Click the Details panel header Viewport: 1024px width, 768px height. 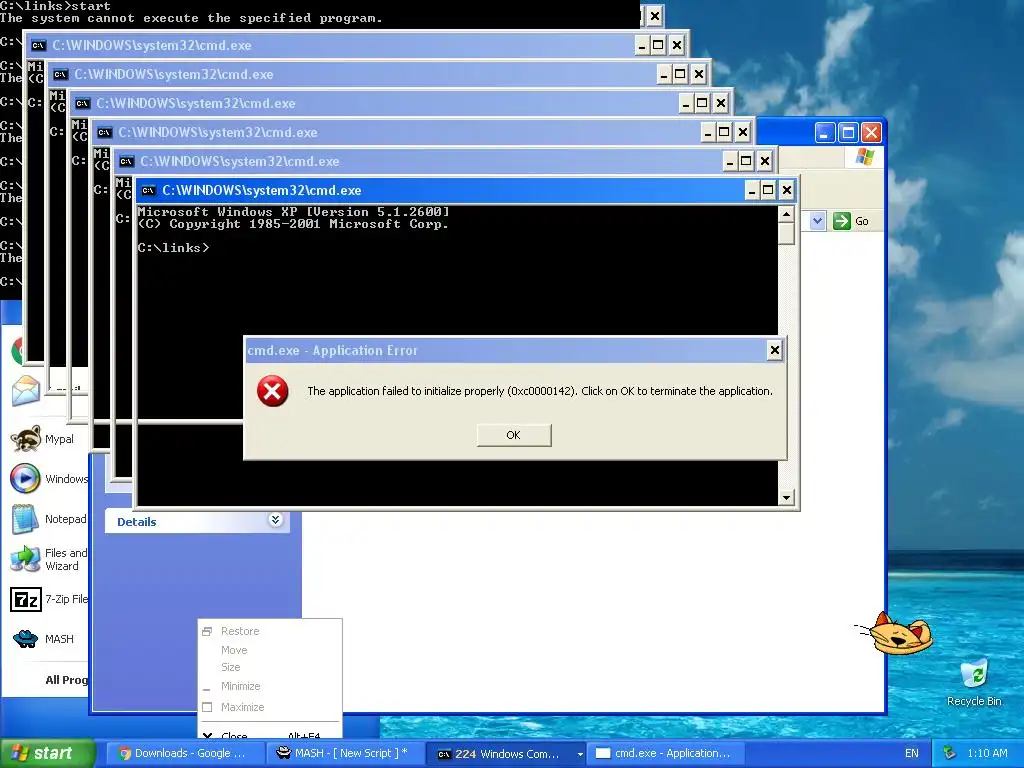197,521
